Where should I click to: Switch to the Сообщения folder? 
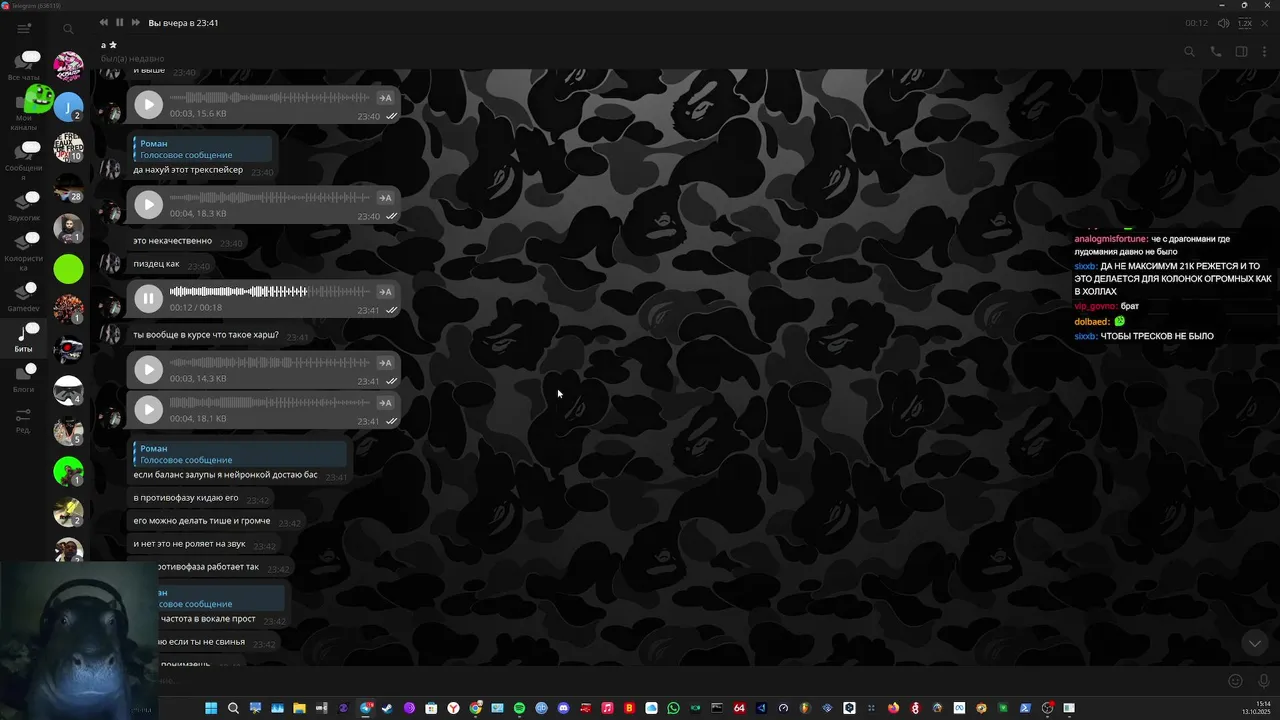[x=24, y=159]
